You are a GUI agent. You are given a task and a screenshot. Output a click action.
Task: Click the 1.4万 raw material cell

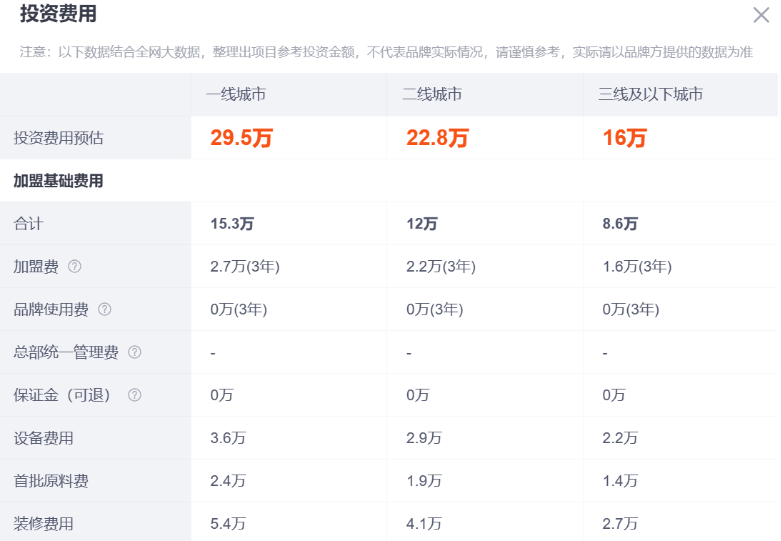coord(620,481)
